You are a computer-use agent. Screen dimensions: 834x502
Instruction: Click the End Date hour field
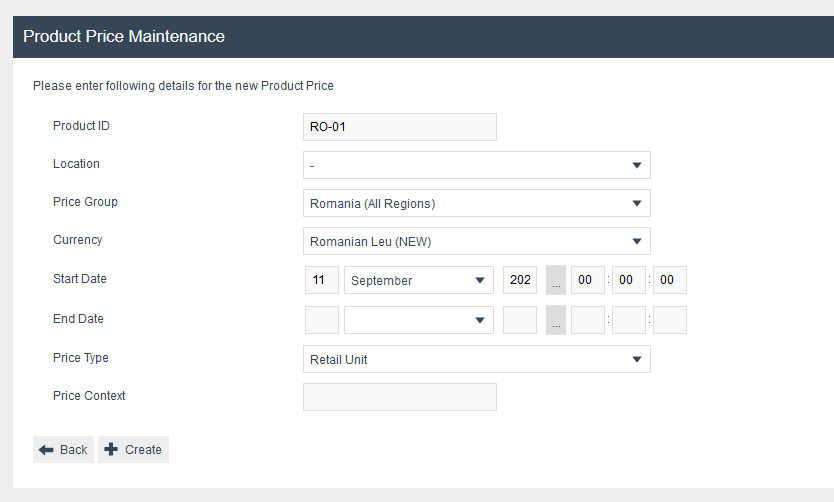[x=587, y=320]
